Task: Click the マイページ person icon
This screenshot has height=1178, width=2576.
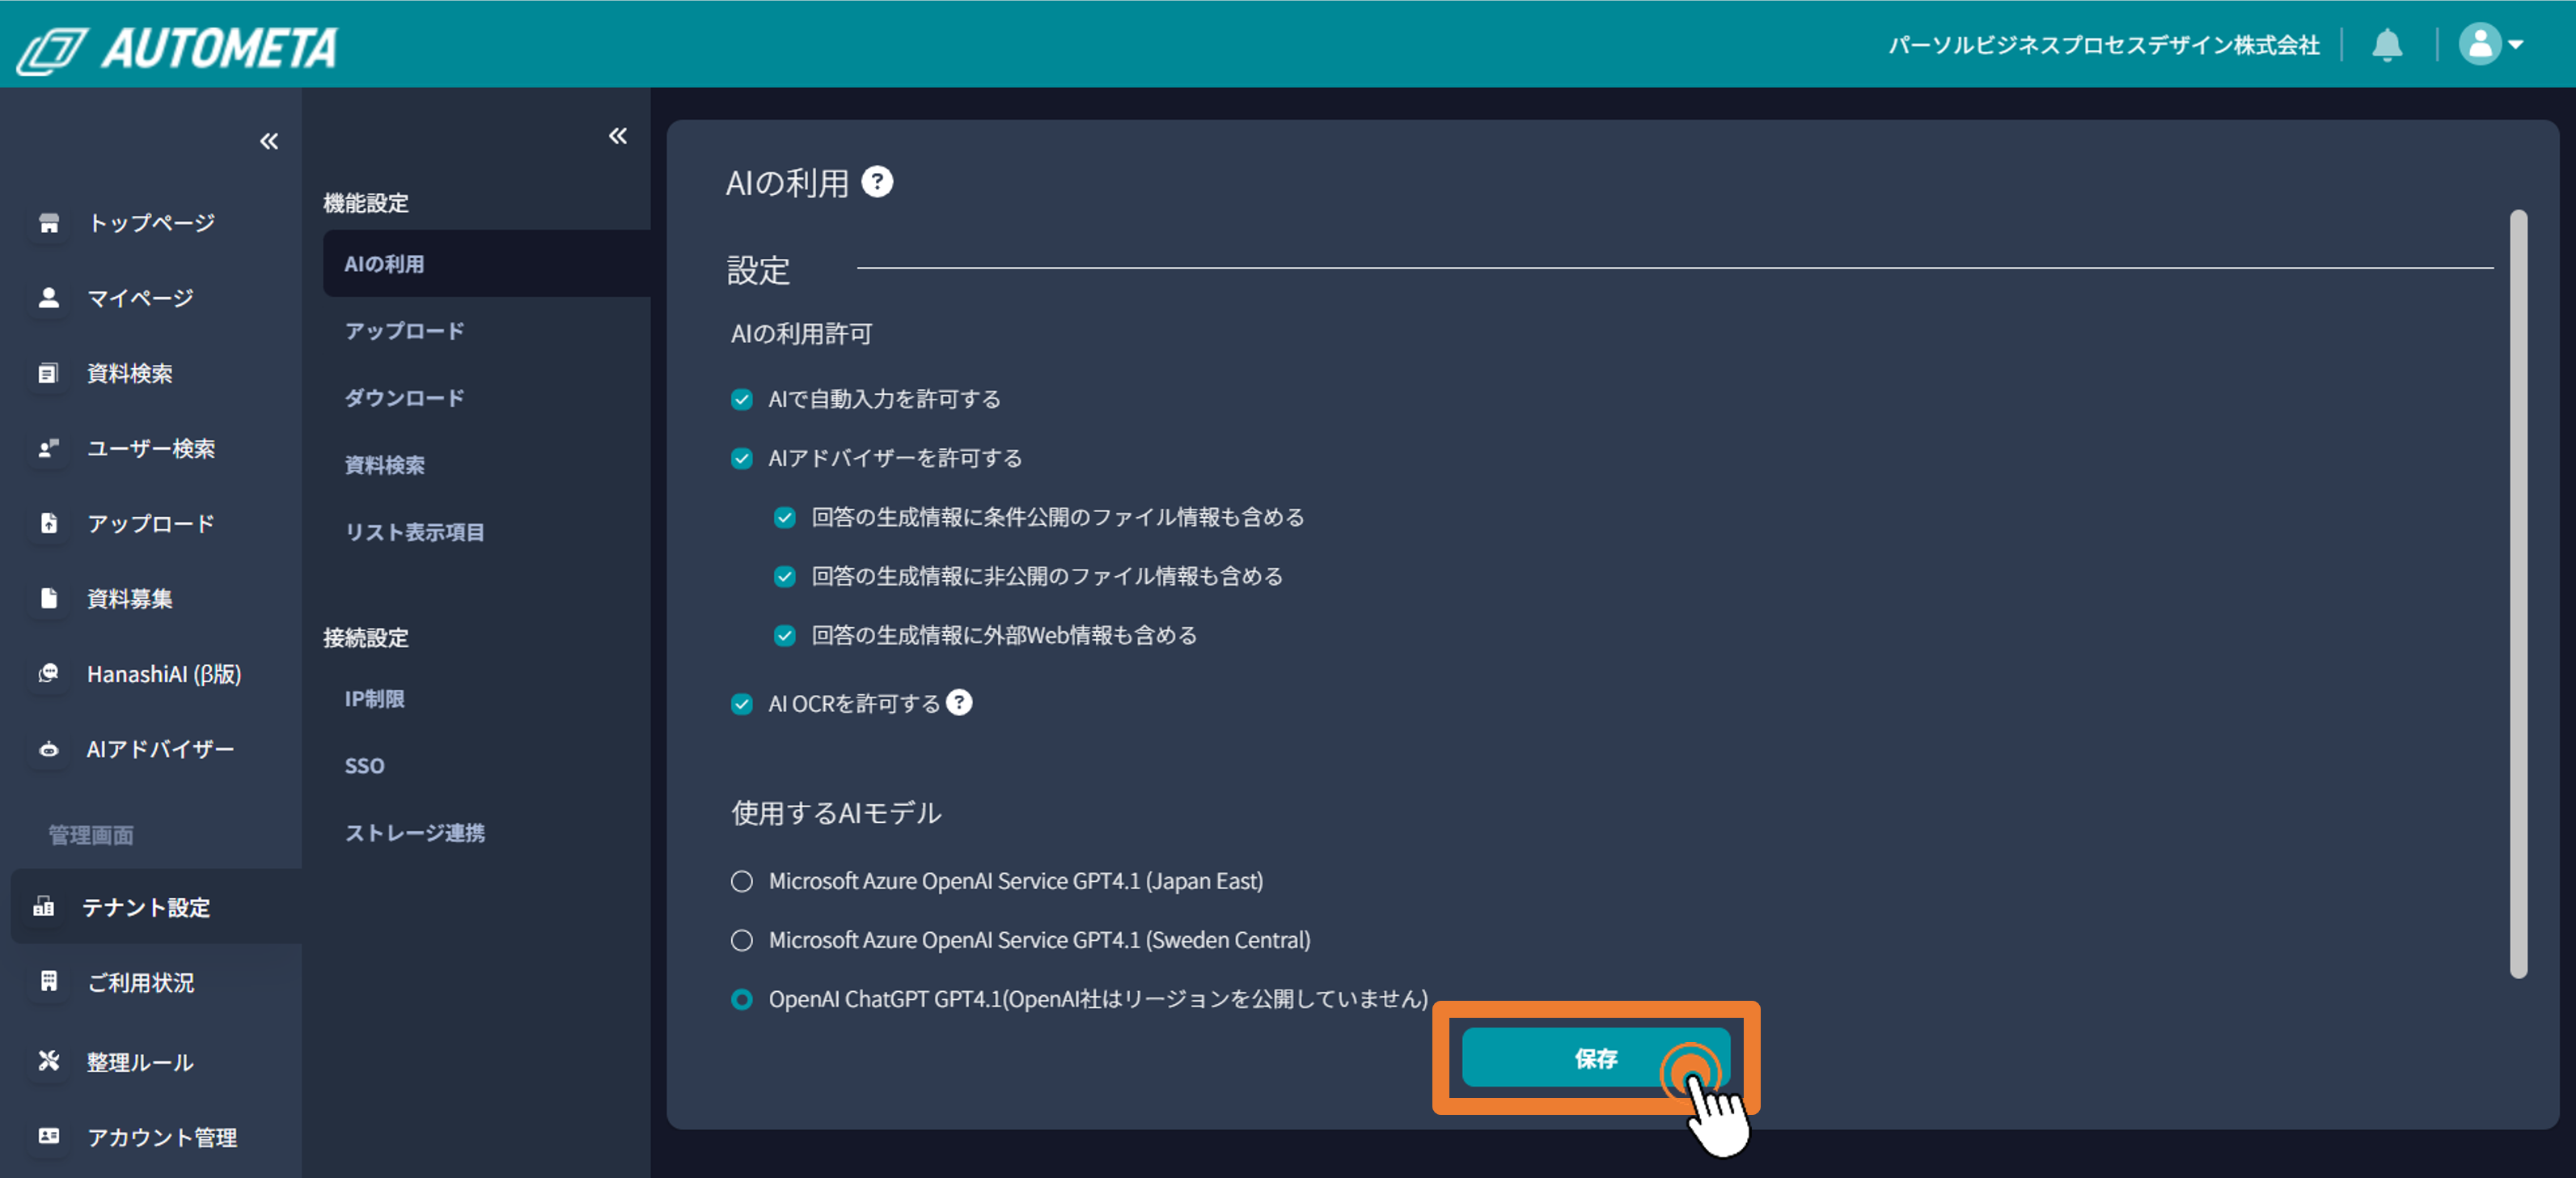Action: pyautogui.click(x=49, y=298)
